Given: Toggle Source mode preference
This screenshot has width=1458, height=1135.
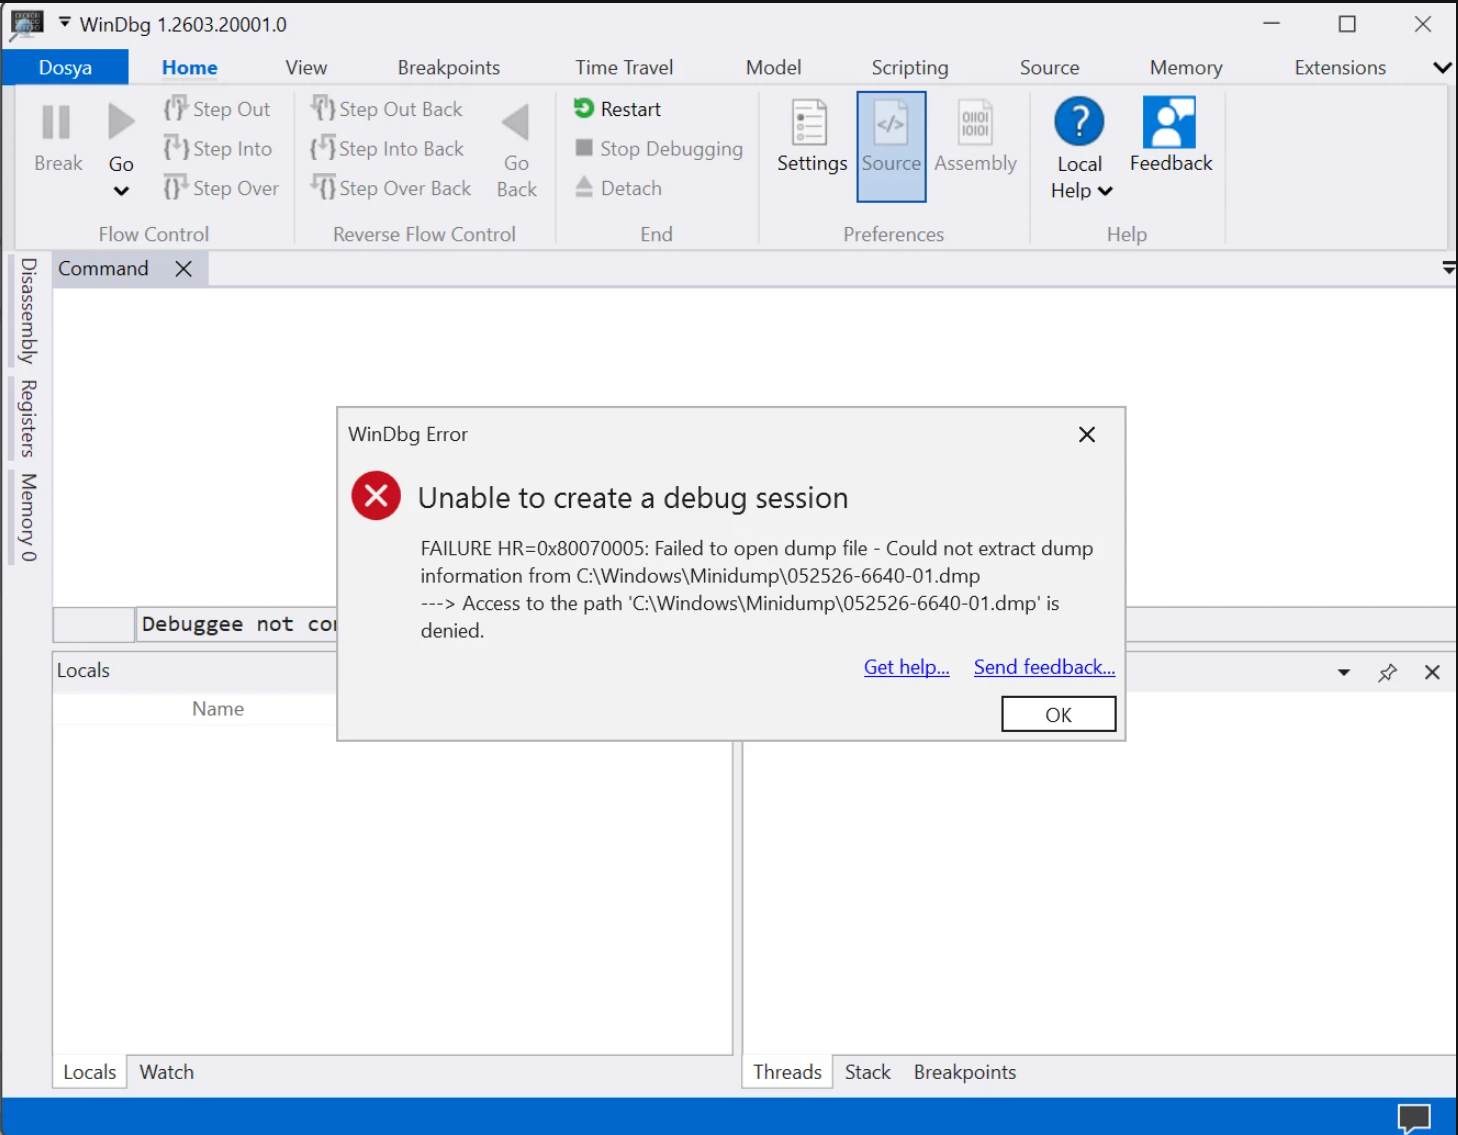Looking at the screenshot, I should (x=891, y=146).
